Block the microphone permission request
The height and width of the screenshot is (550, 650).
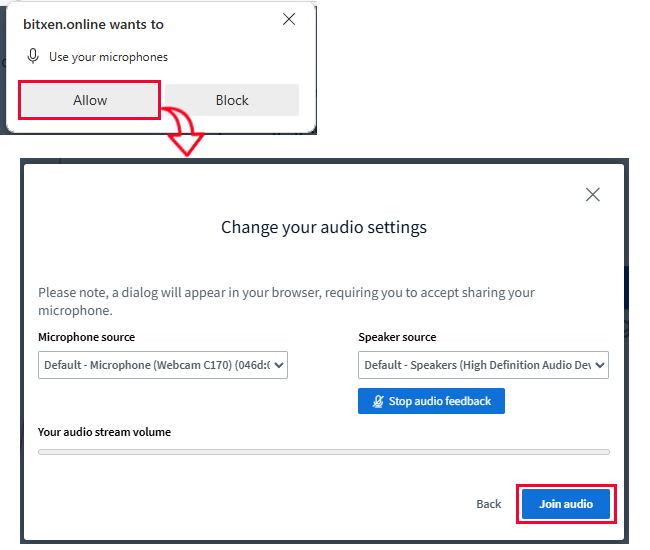click(232, 100)
